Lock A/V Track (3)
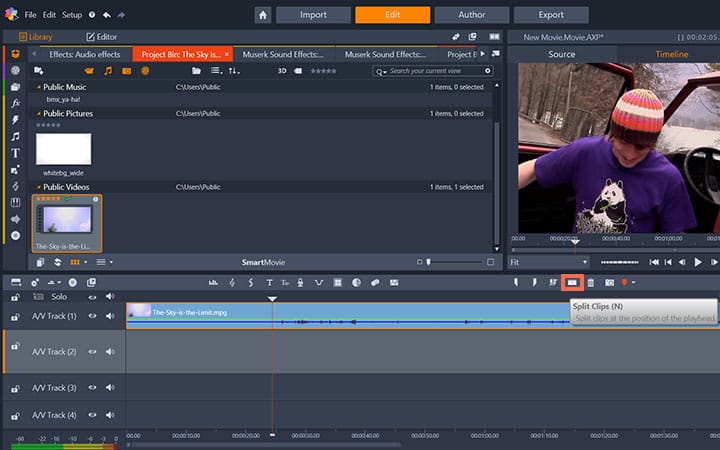Image resolution: width=720 pixels, height=450 pixels. (15, 388)
